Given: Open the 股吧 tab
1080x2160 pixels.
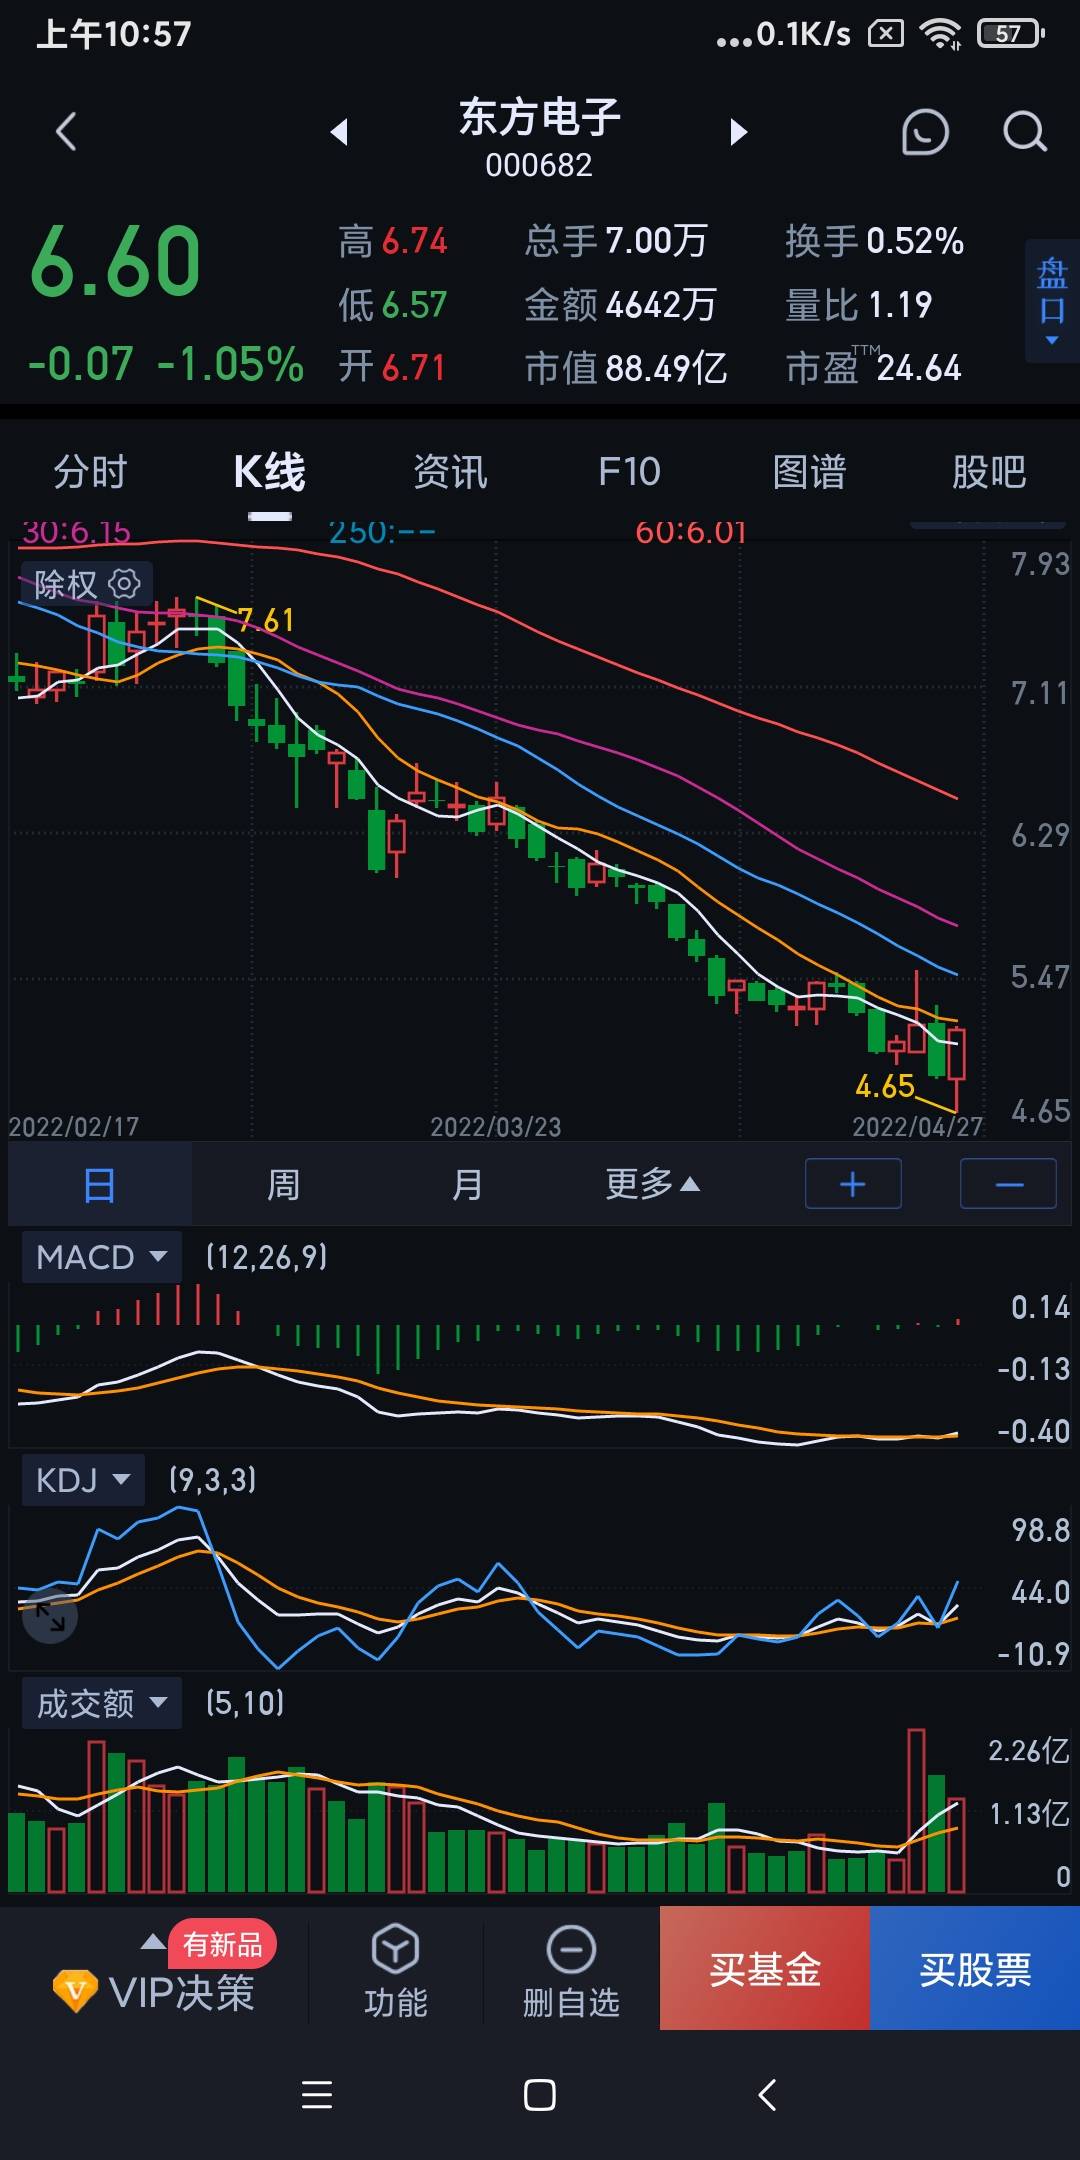Looking at the screenshot, I should [x=989, y=472].
